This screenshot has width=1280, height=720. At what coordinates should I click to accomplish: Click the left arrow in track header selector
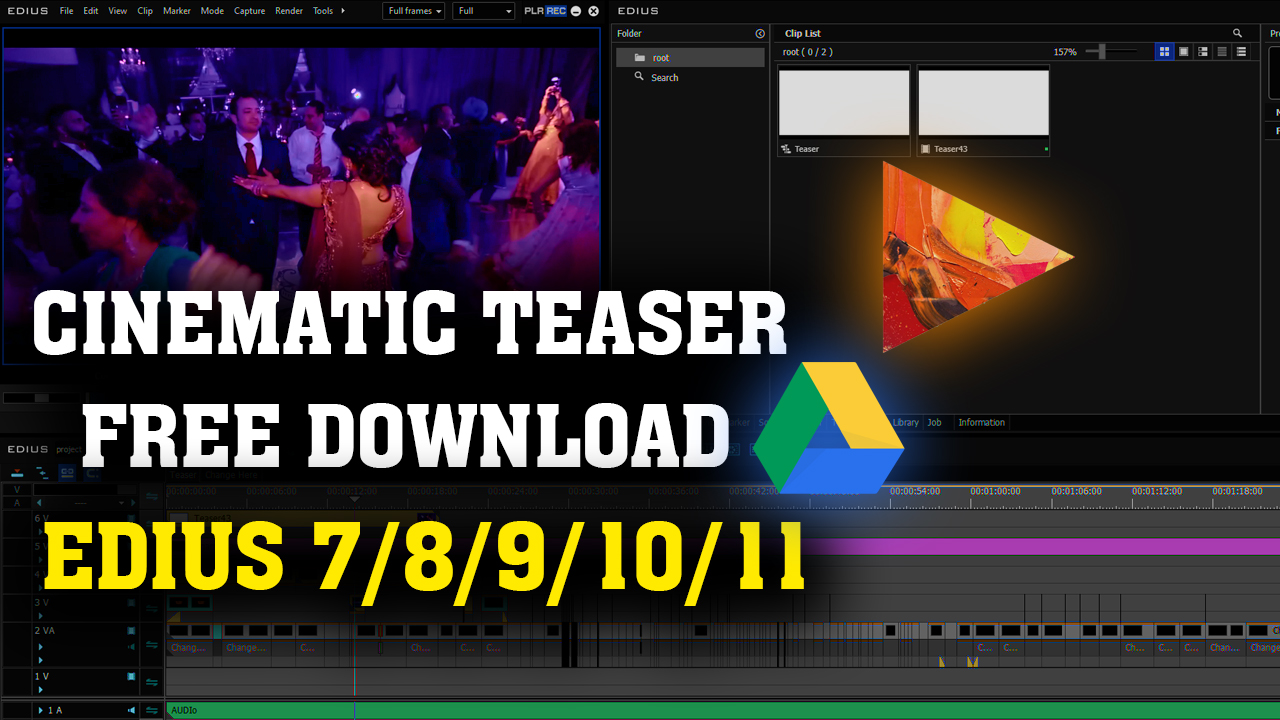39,503
